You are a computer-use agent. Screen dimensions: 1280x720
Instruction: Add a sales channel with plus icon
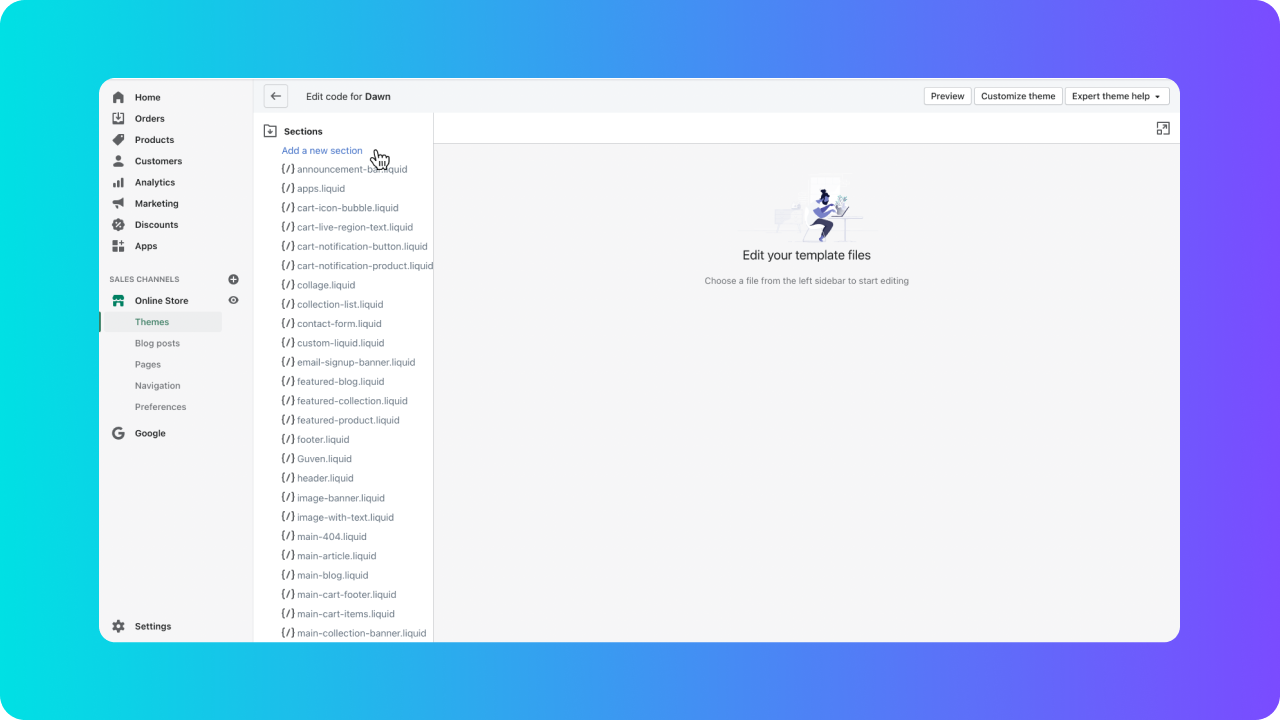[x=233, y=279]
